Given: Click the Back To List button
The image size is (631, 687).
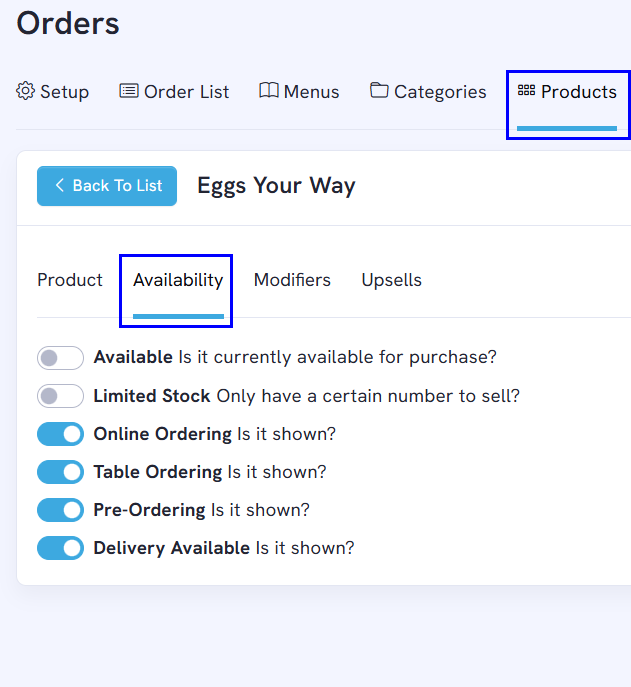Looking at the screenshot, I should [107, 186].
